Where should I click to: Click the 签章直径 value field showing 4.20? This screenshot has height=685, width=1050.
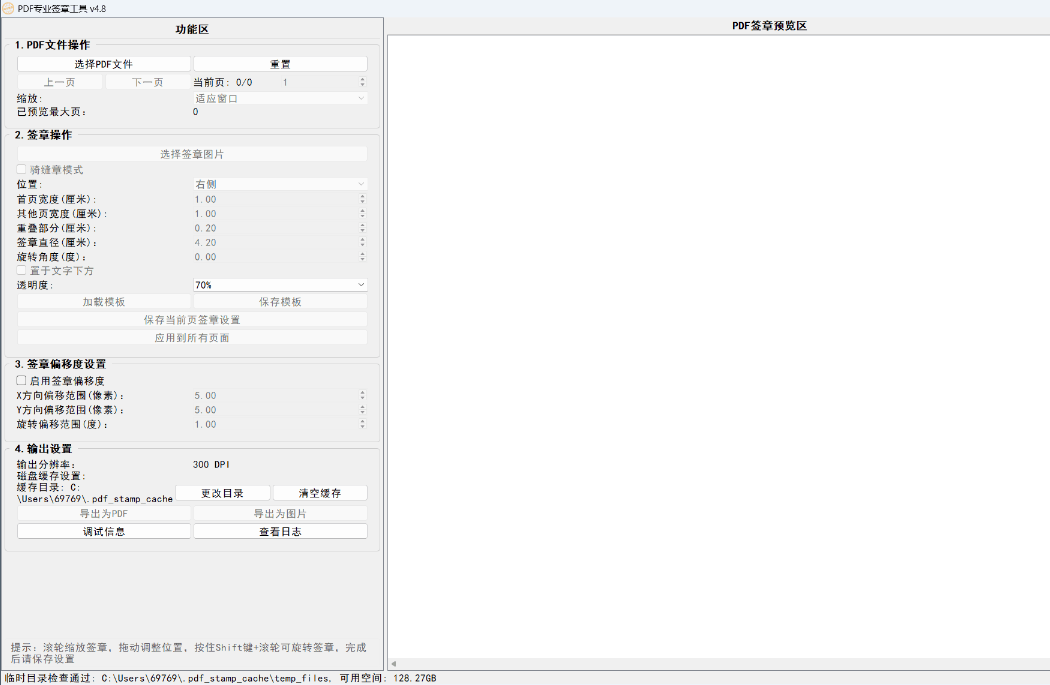tap(275, 242)
